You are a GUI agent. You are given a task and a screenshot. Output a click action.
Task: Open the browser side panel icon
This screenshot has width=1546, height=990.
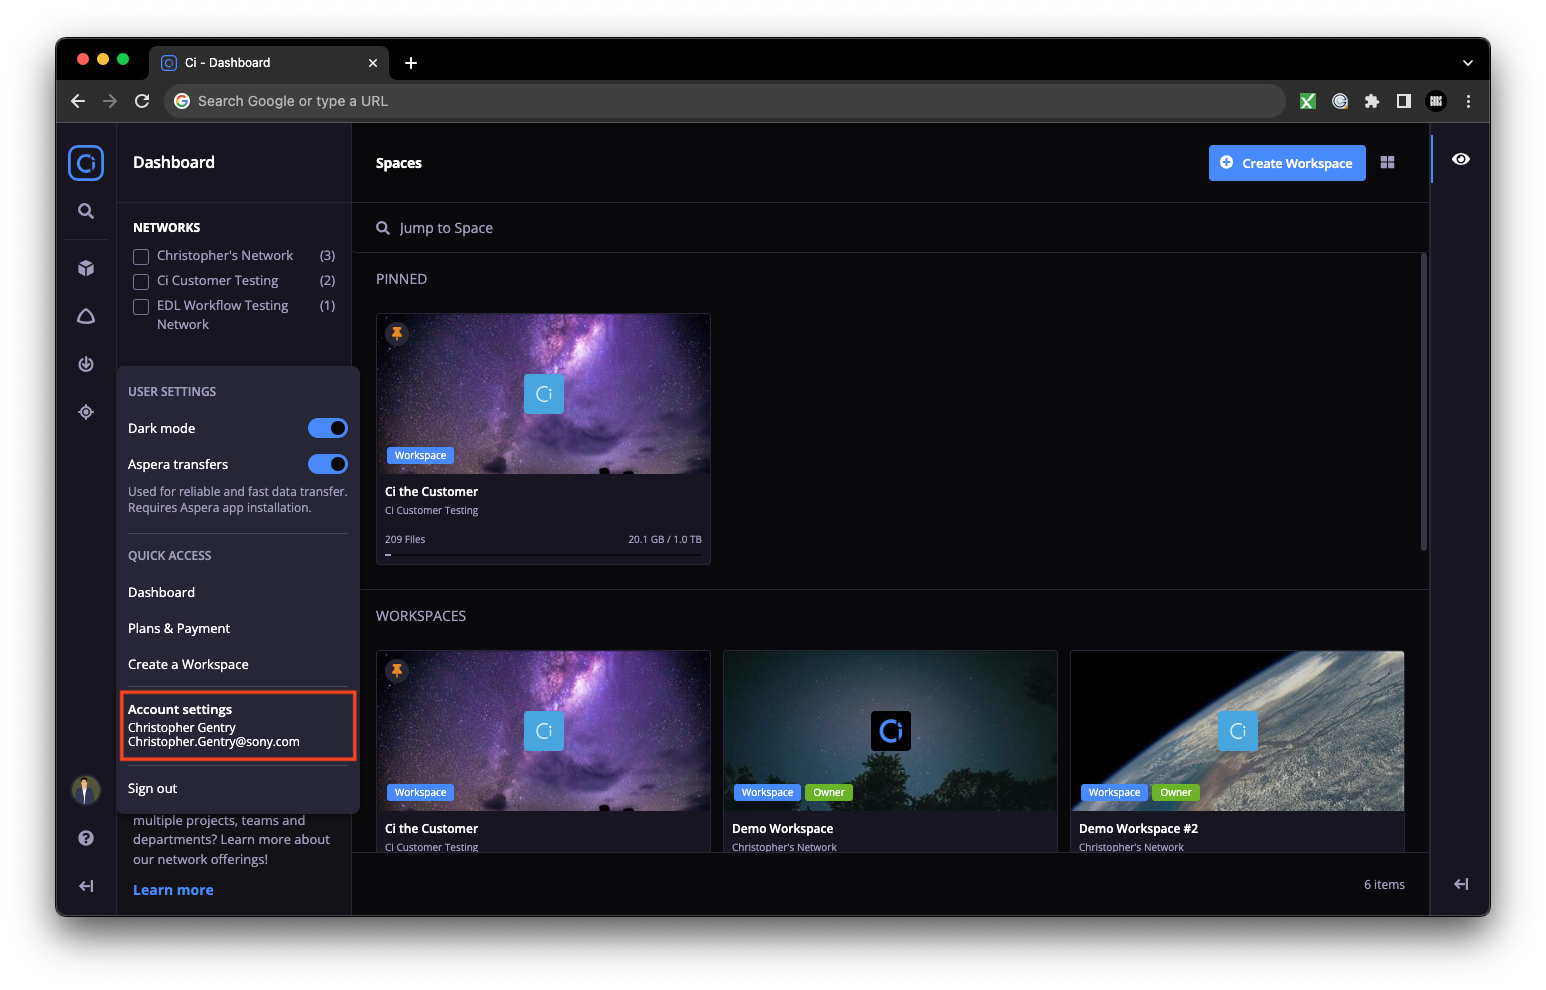click(1404, 101)
